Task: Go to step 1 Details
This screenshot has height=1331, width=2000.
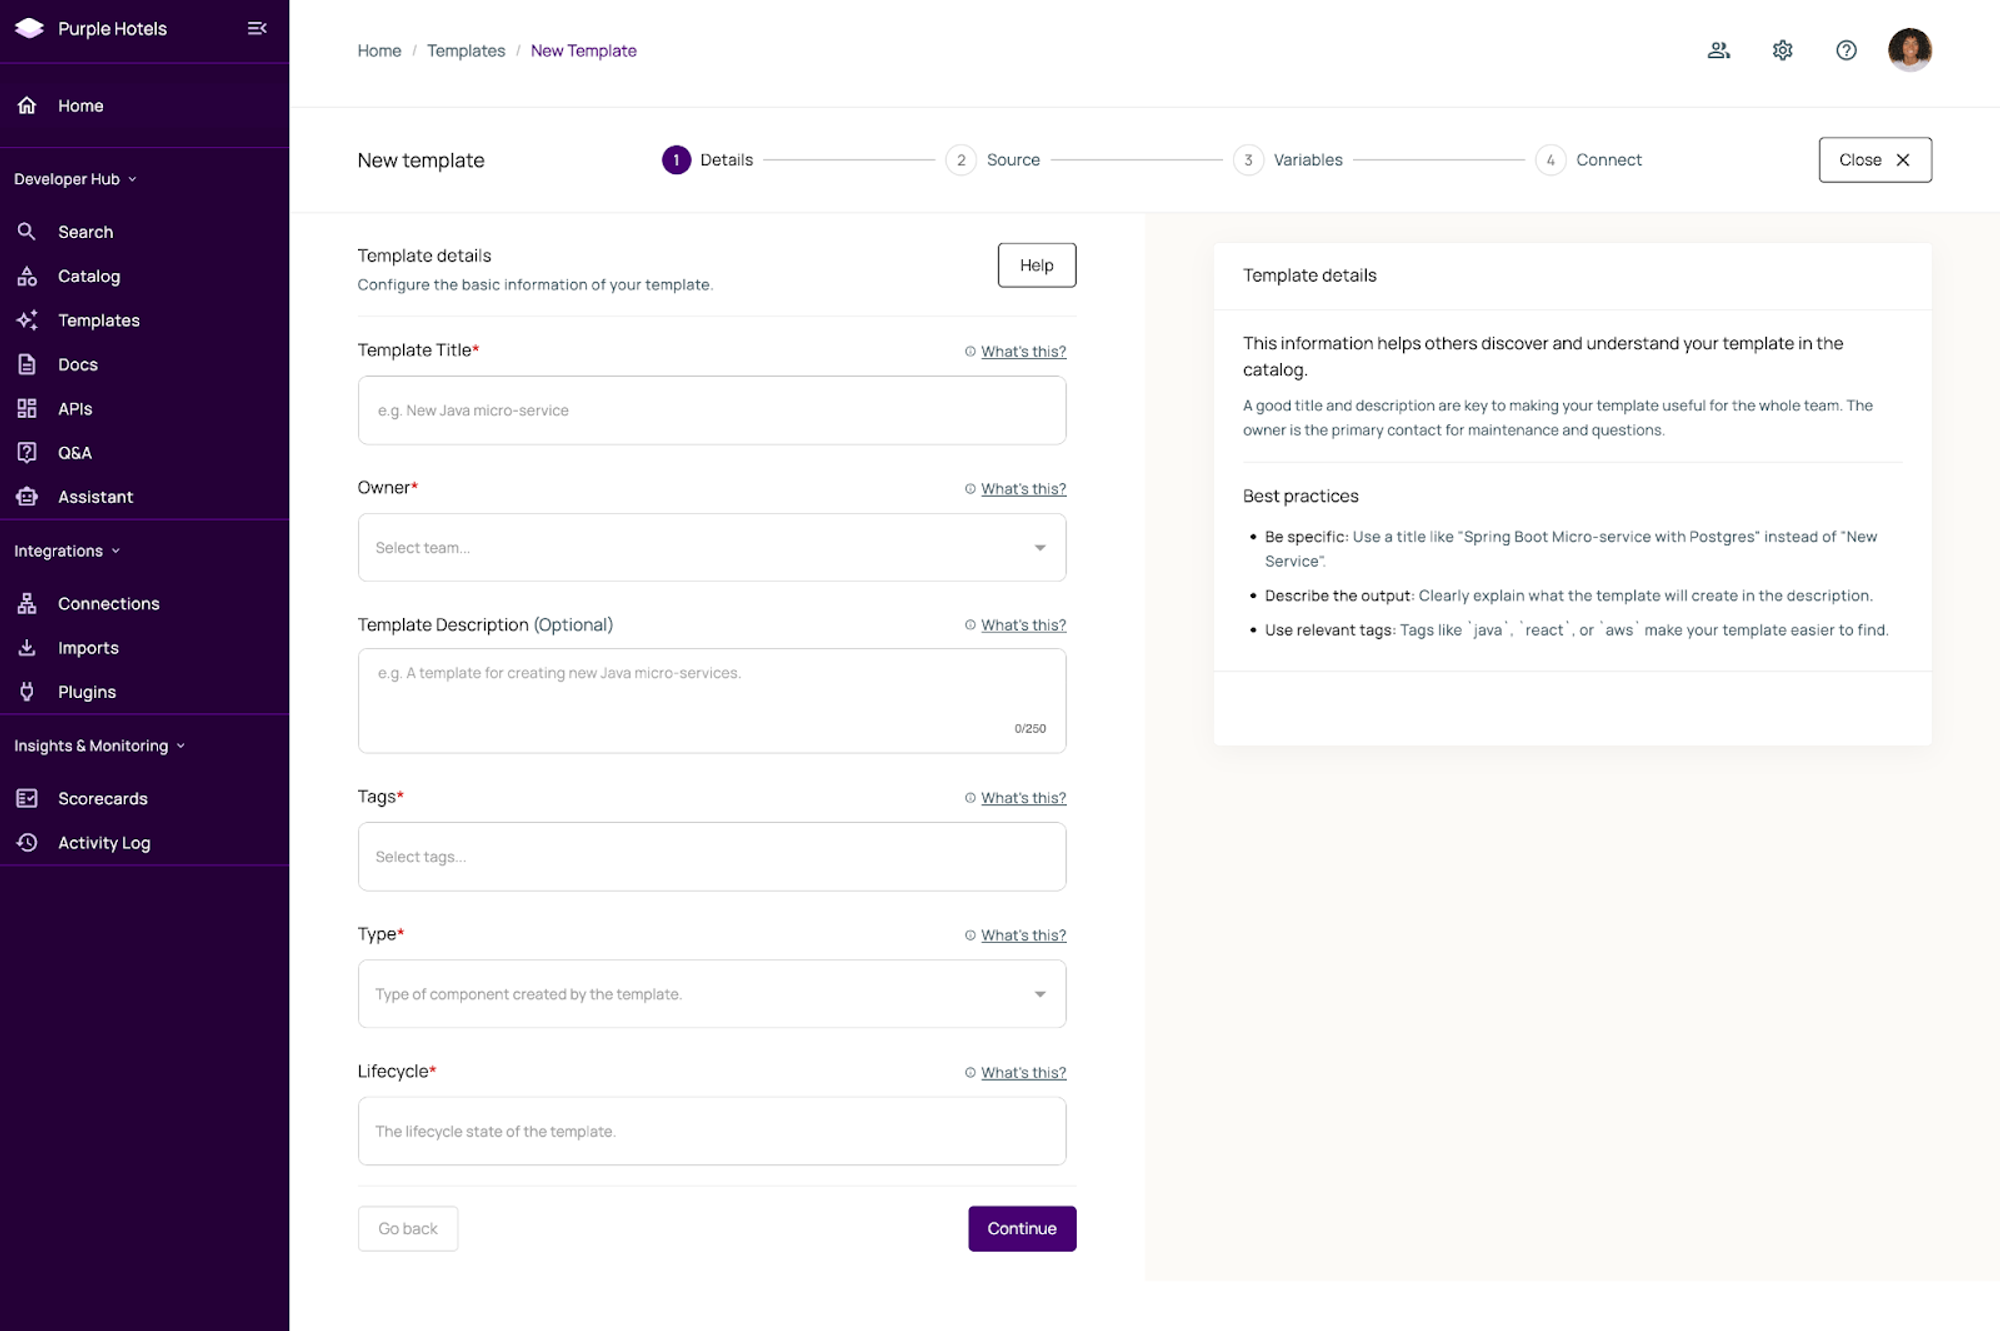Action: [707, 160]
